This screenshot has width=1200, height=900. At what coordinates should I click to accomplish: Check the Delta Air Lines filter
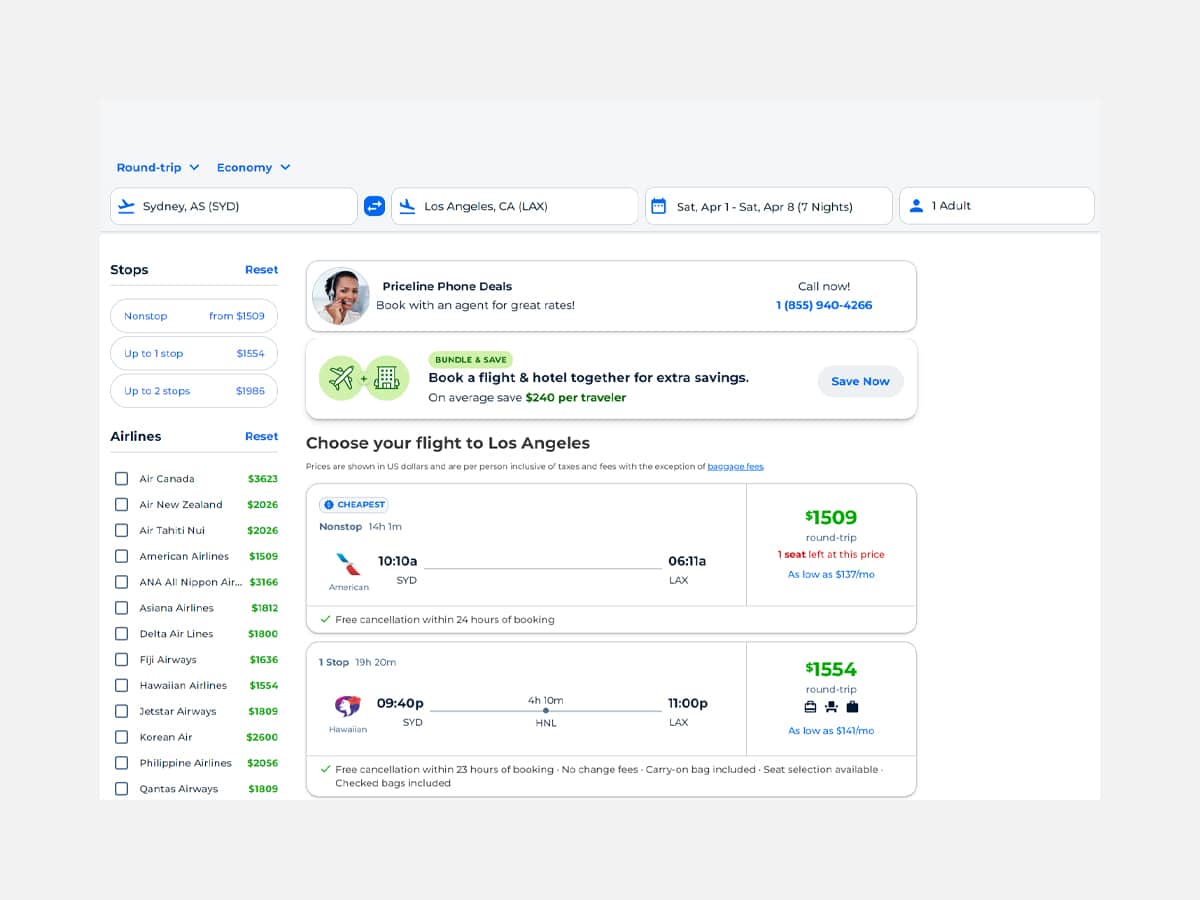[x=121, y=634]
